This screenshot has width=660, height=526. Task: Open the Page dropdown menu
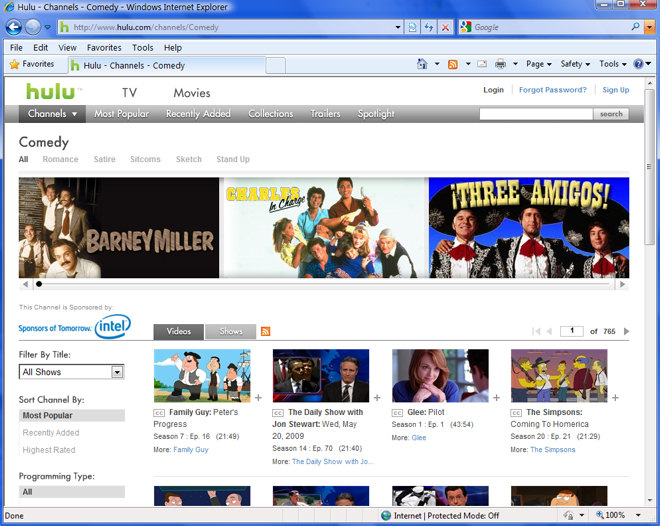click(x=538, y=64)
